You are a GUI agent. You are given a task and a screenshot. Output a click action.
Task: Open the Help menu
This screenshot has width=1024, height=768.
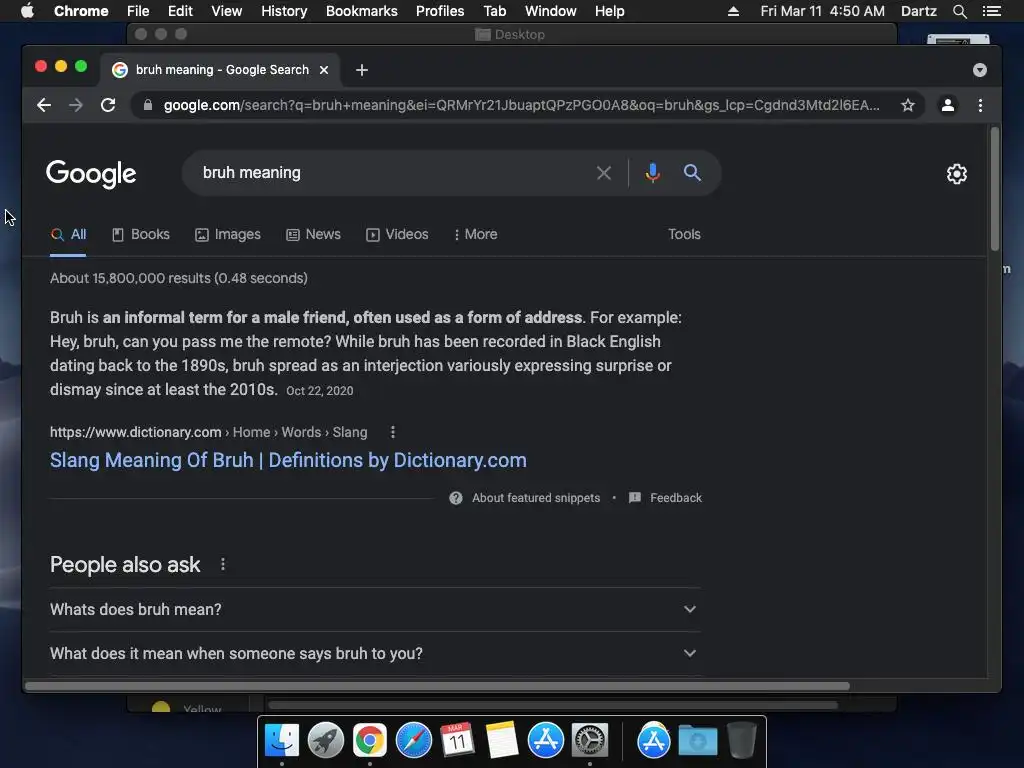click(609, 11)
